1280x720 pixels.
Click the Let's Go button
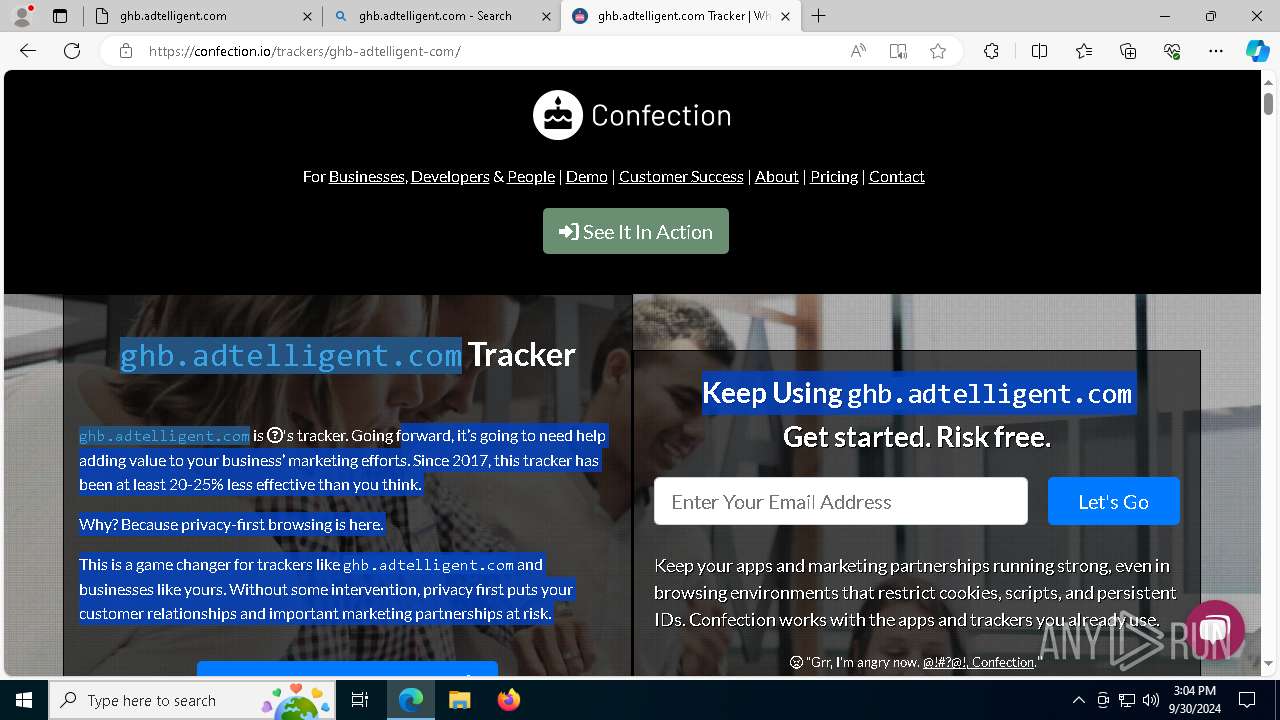[1114, 501]
